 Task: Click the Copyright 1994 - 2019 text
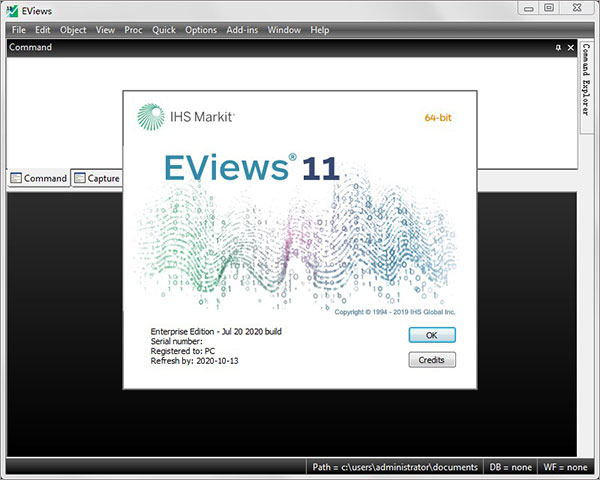pyautogui.click(x=395, y=312)
